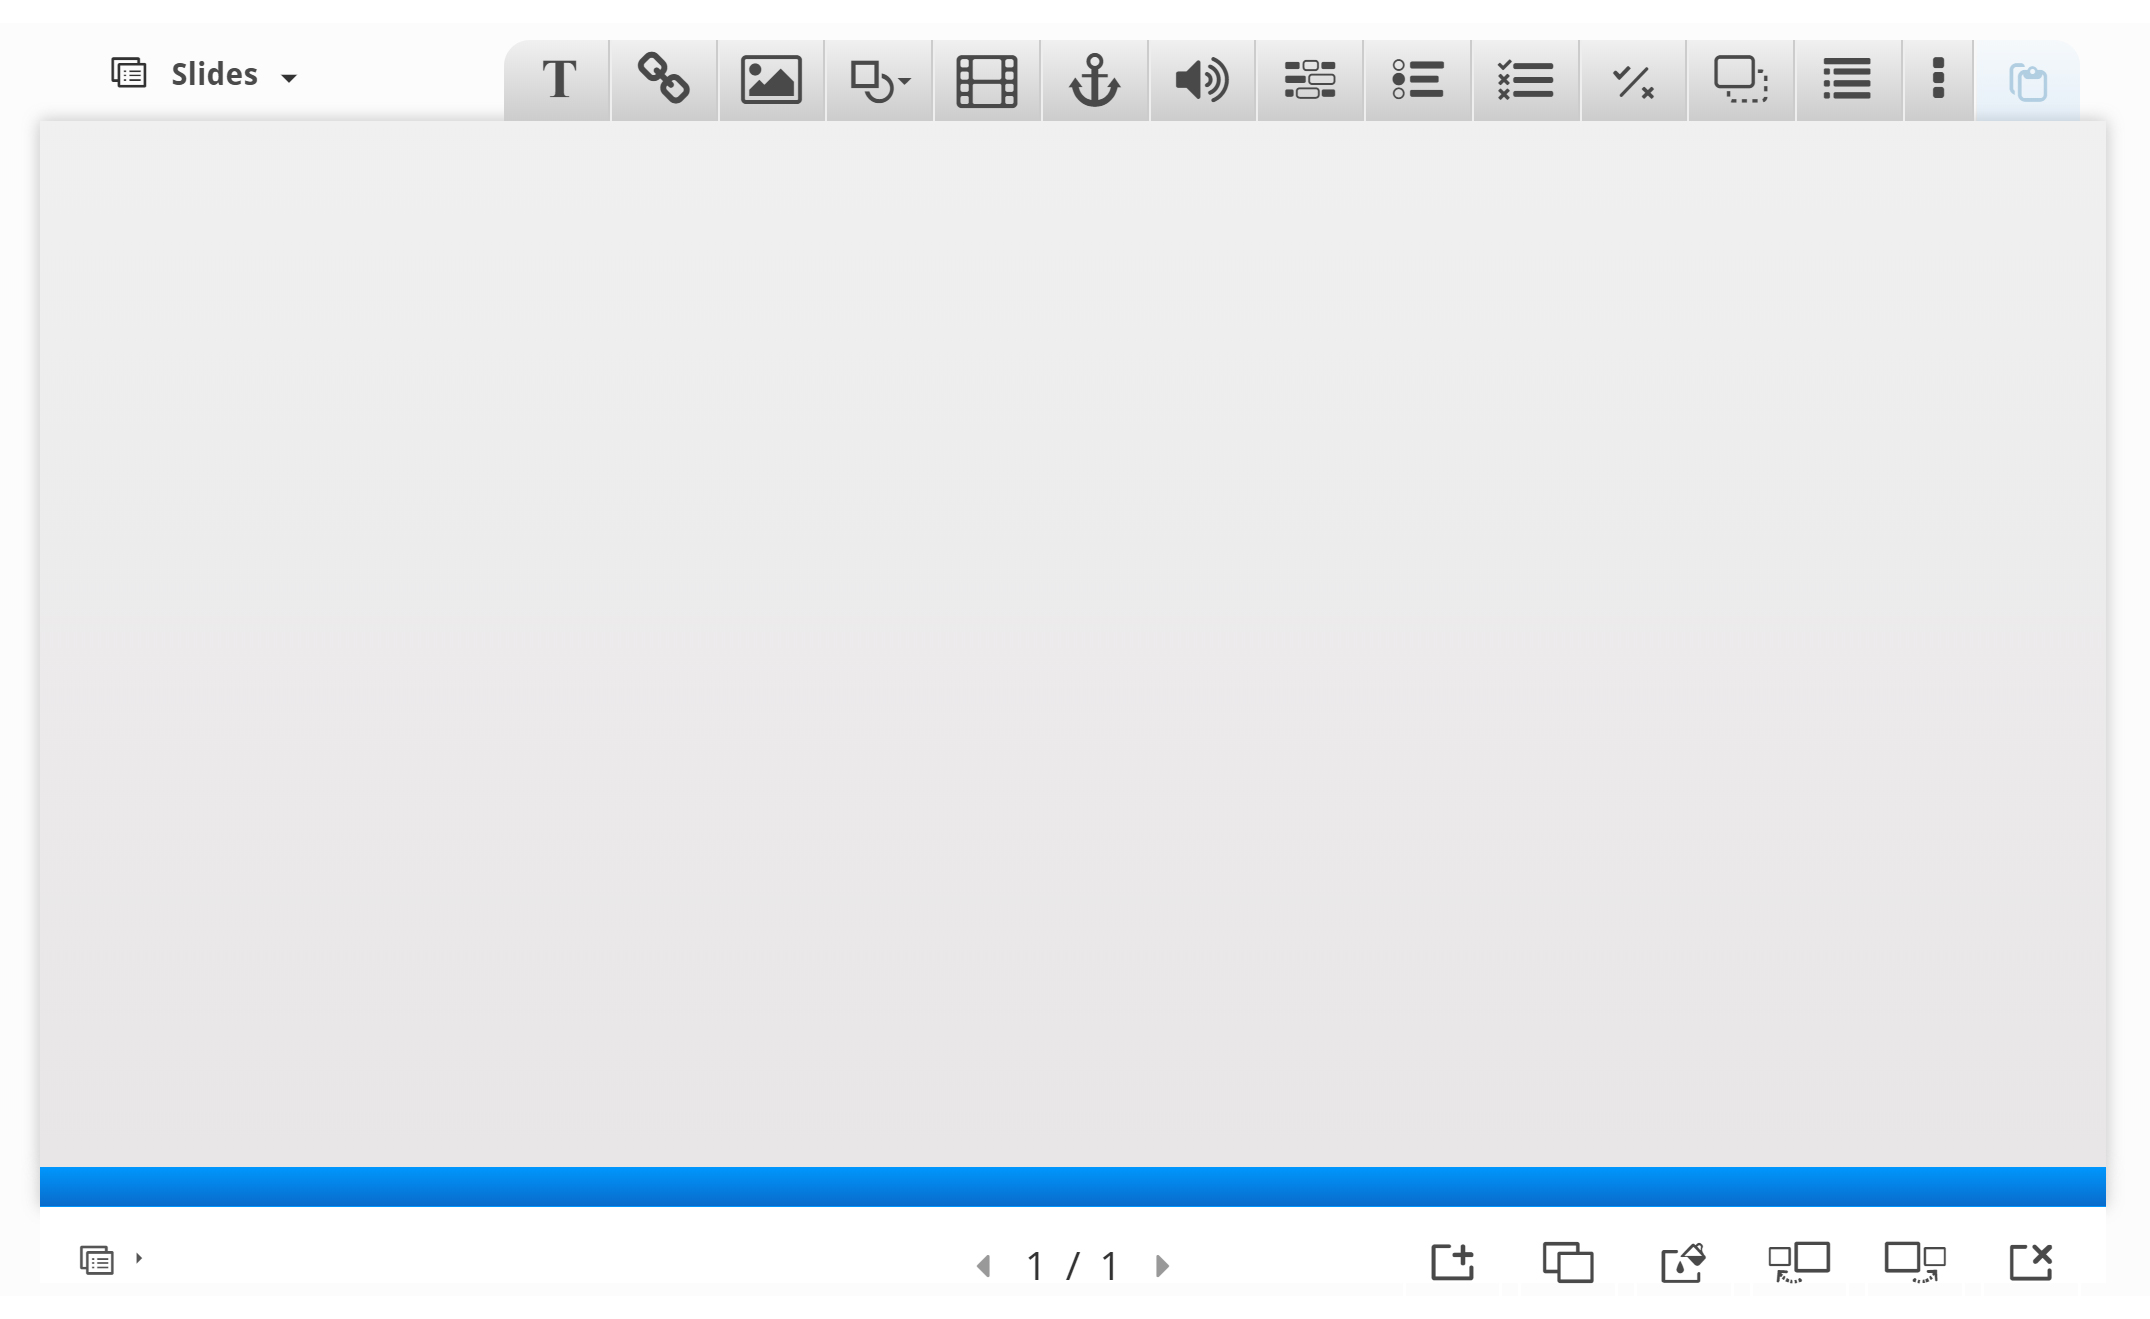Screen dimensions: 2150x1319
Task: Select the Text tool icon
Action: 559,80
